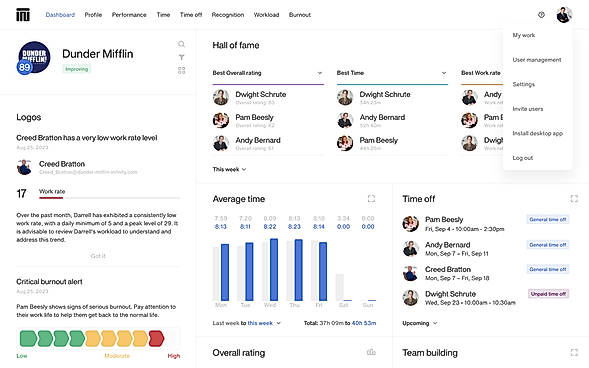Click Andy Bernard's avatar in Time off
This screenshot has height=368, width=589.
pyautogui.click(x=410, y=249)
